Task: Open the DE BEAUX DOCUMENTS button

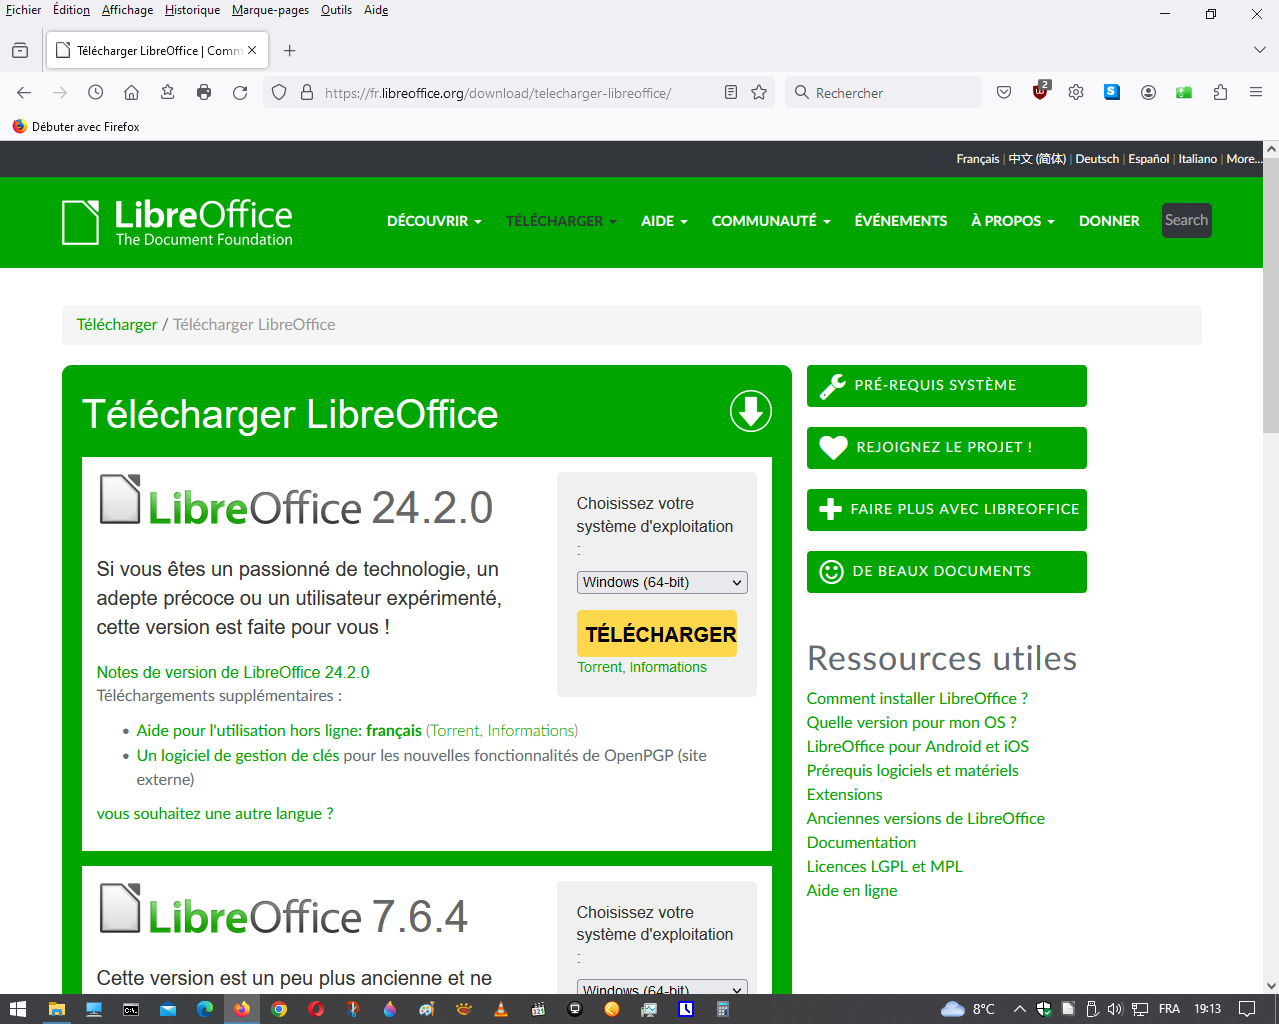Action: pyautogui.click(x=946, y=572)
